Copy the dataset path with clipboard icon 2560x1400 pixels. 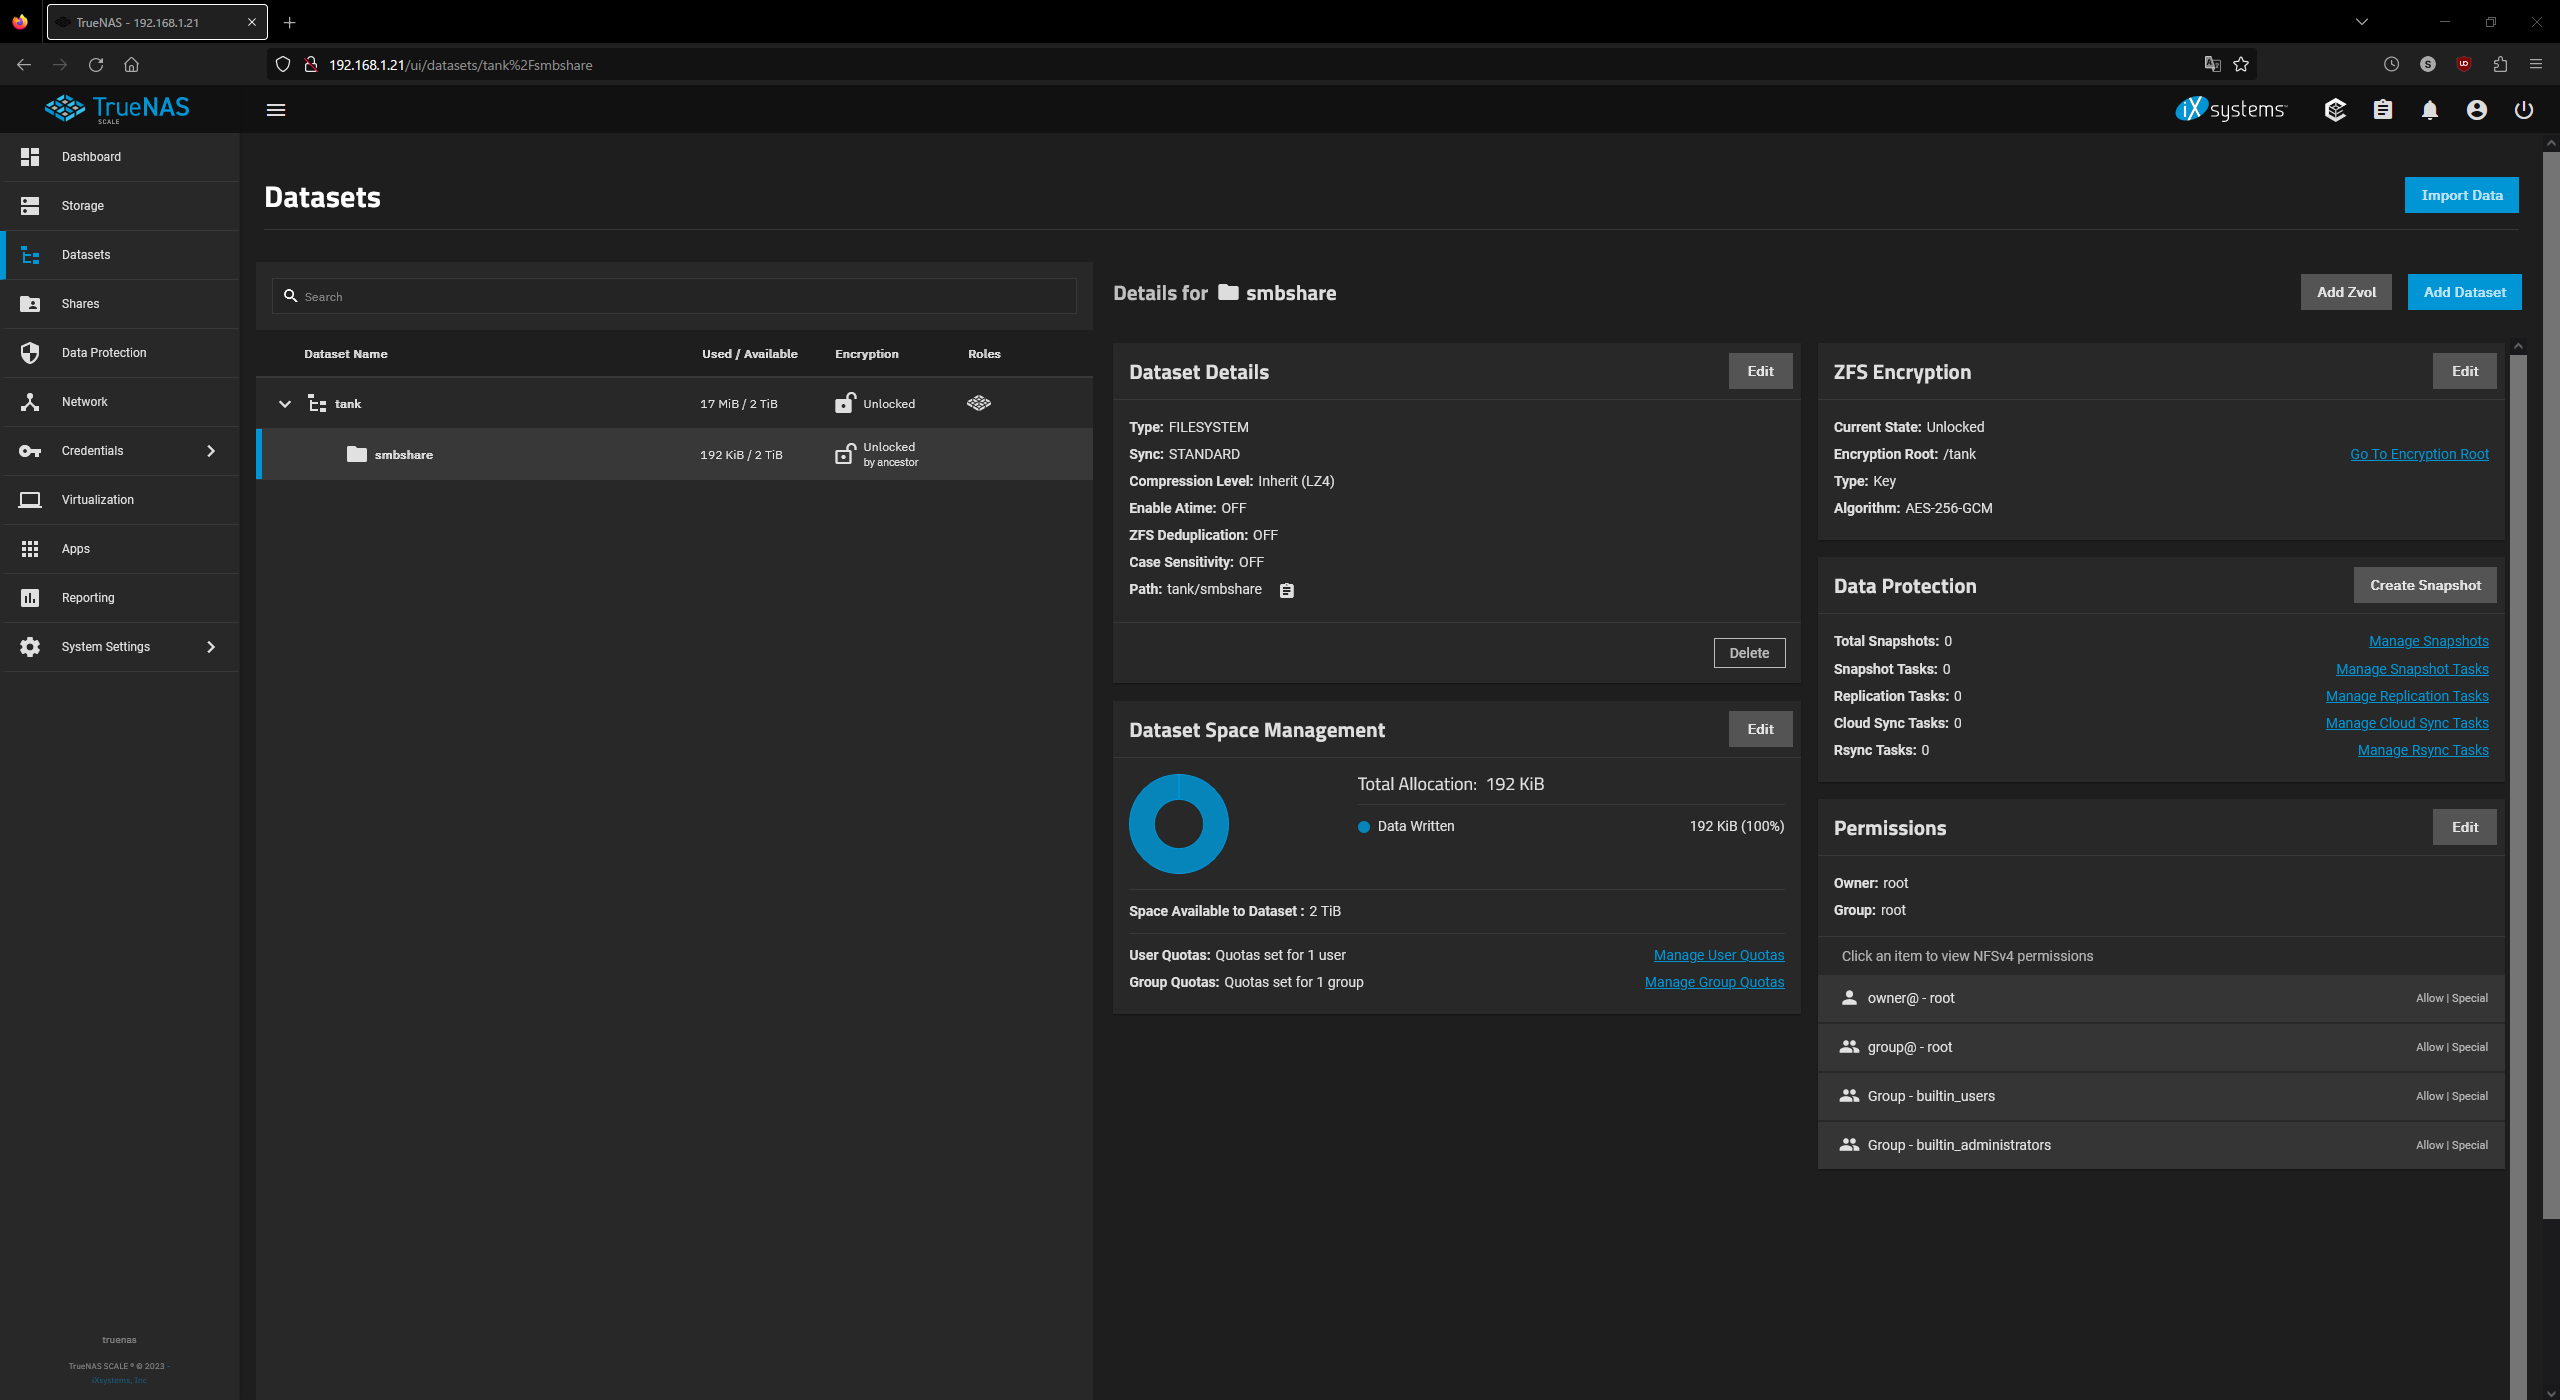(x=1287, y=591)
